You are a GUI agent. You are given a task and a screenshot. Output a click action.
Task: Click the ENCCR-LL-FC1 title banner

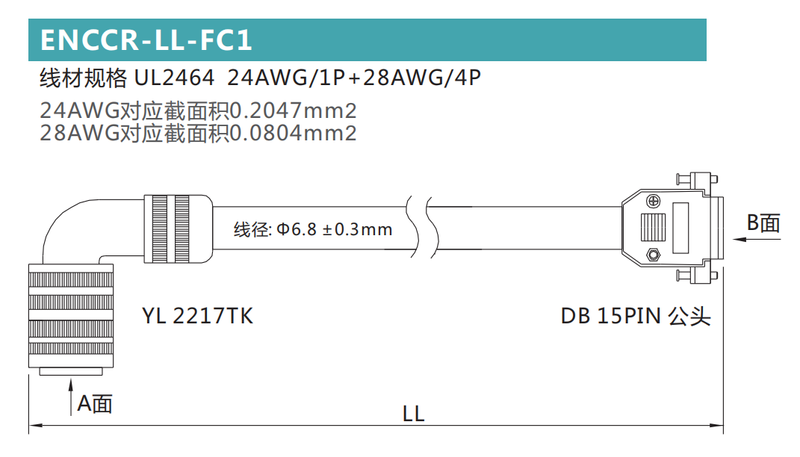pos(367,40)
